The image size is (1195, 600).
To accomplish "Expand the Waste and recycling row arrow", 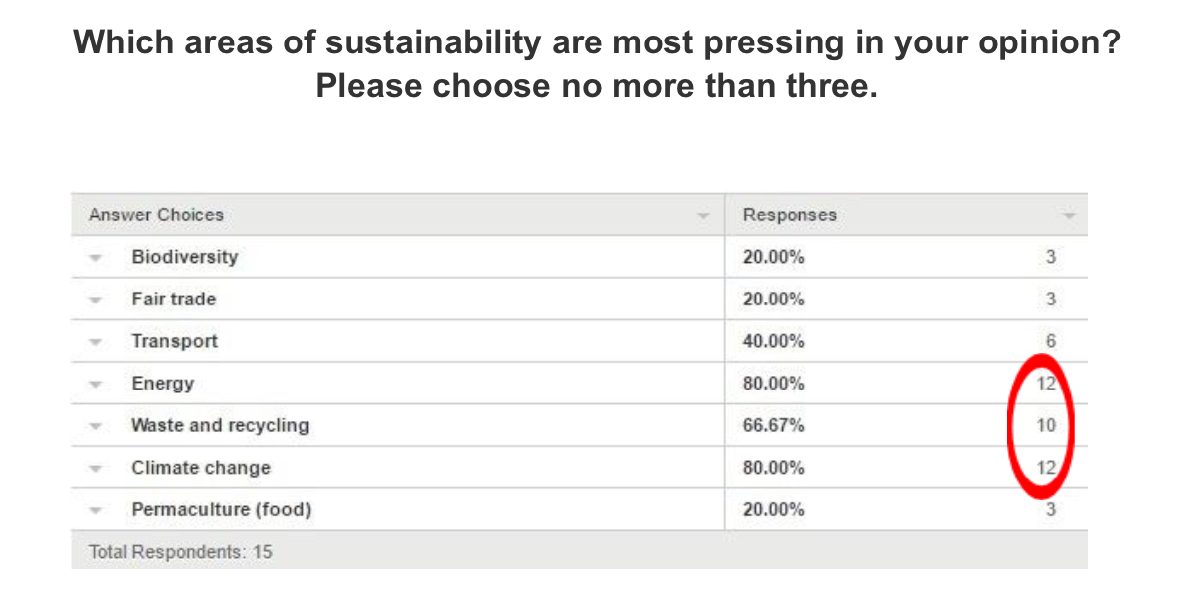I will 95,427.
